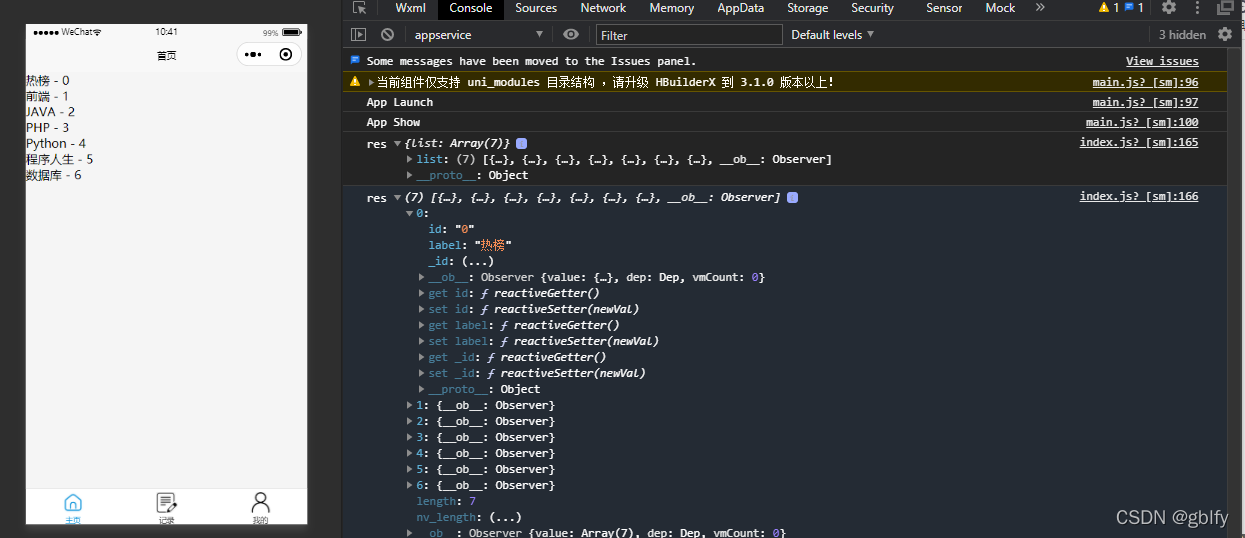Expand array item 1 Observer row
The height and width of the screenshot is (538, 1245).
pos(410,405)
